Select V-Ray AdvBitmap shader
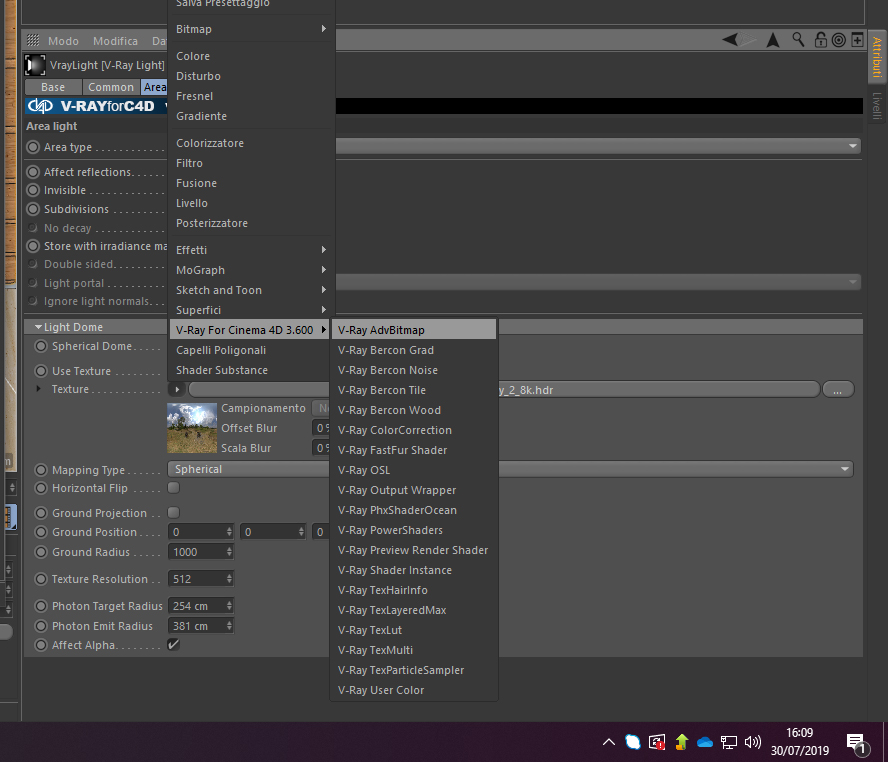This screenshot has width=888, height=762. 413,329
